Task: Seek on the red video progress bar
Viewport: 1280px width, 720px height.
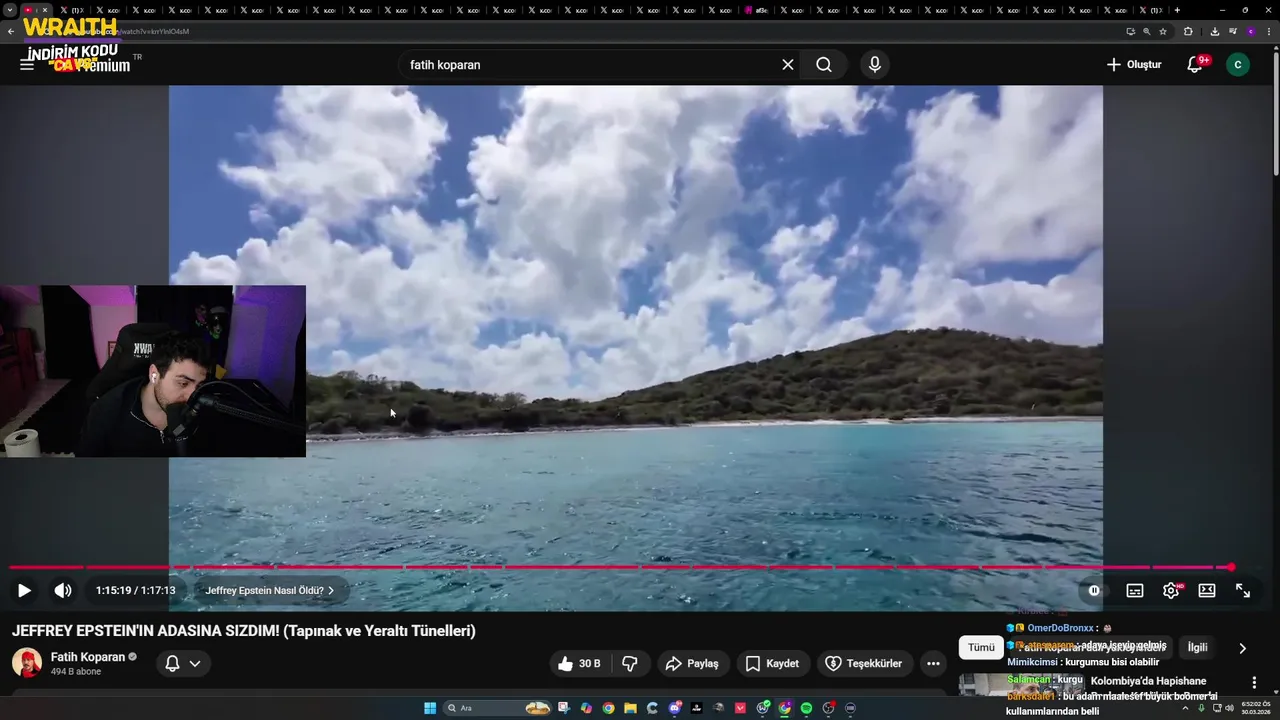Action: [620, 567]
